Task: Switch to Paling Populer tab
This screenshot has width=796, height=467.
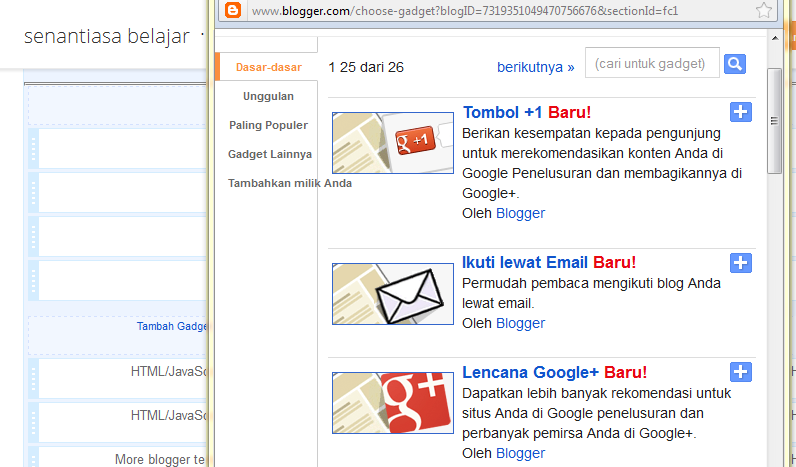Action: 268,125
